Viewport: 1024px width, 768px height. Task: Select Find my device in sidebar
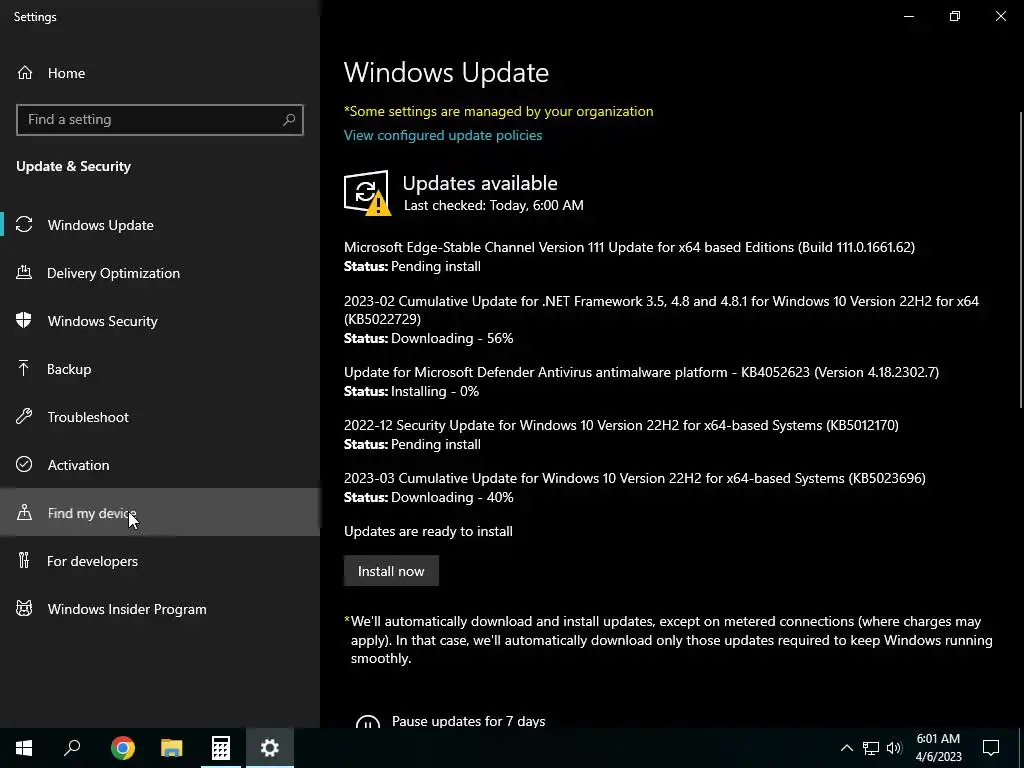tap(160, 513)
